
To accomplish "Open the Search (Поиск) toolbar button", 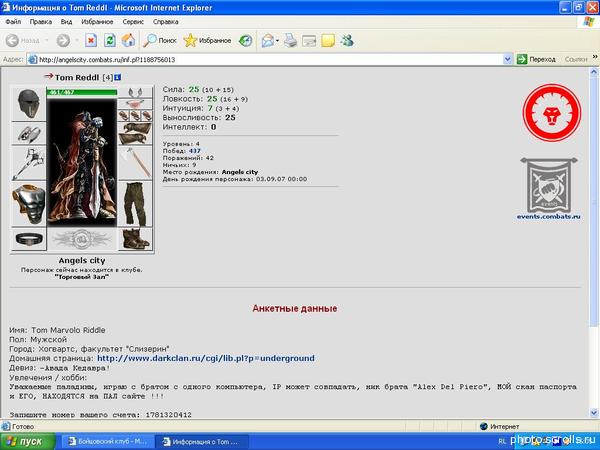I will coord(160,40).
